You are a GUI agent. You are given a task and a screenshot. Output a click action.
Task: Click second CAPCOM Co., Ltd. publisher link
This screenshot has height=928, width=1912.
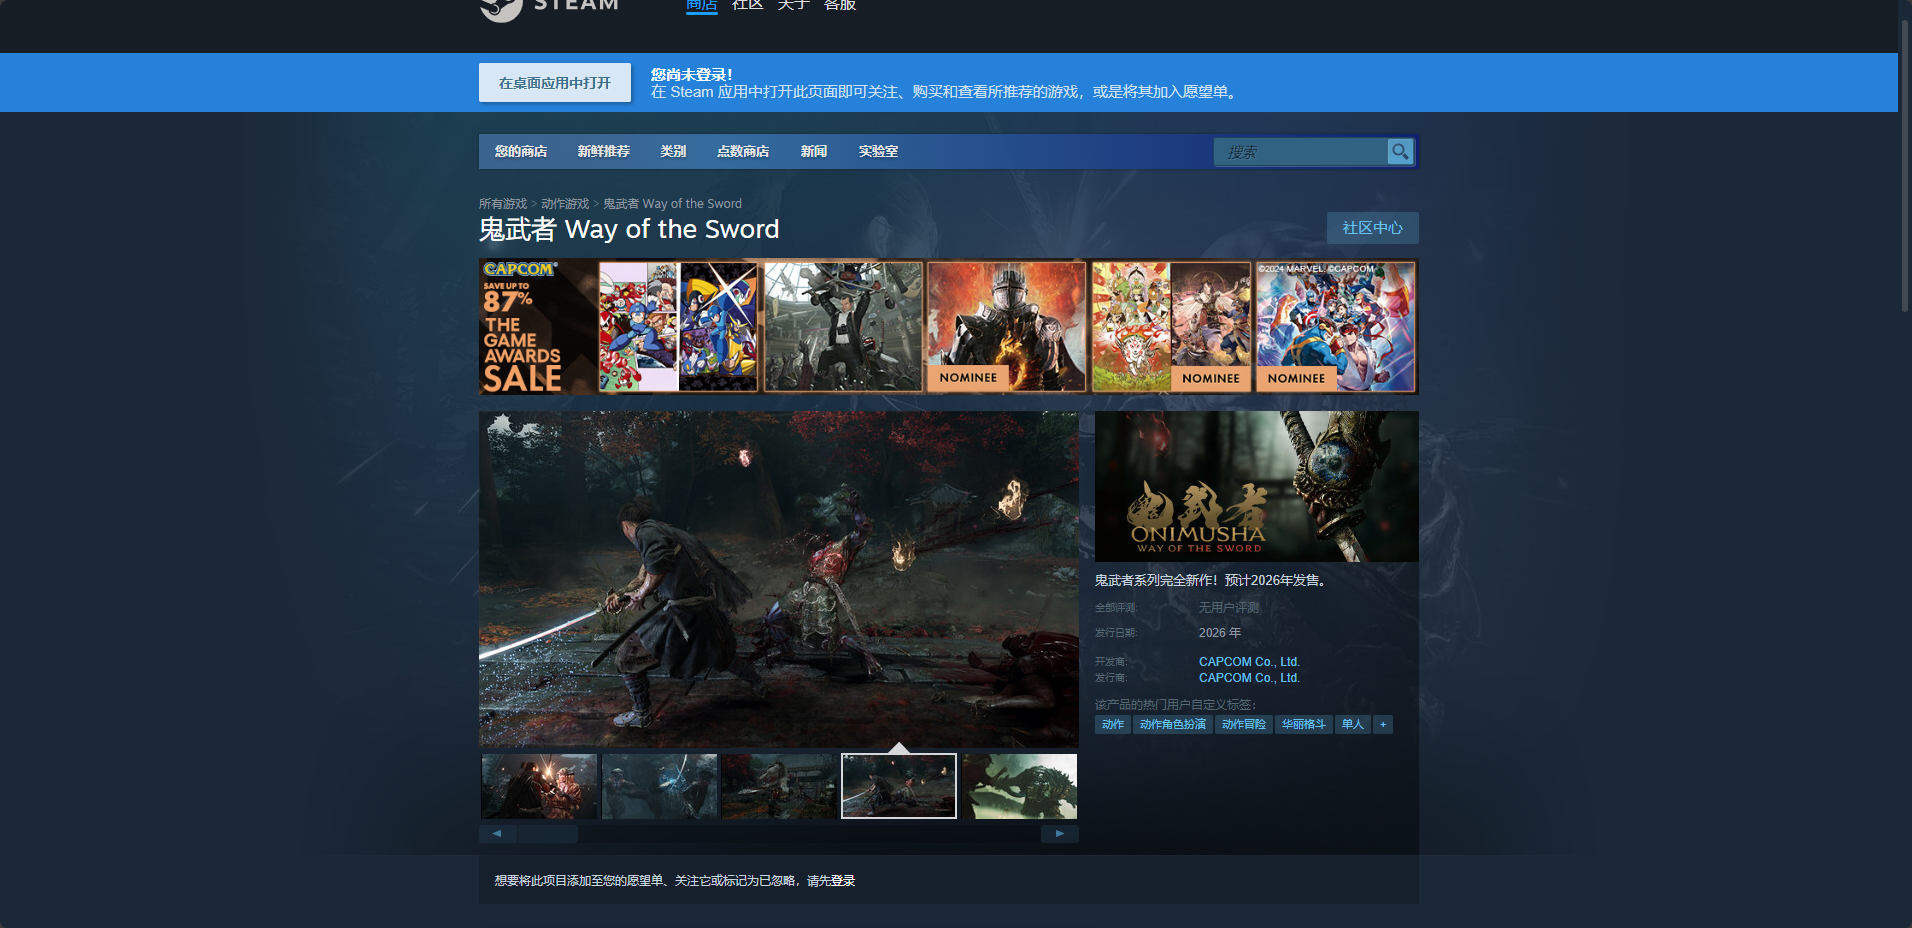(x=1249, y=678)
